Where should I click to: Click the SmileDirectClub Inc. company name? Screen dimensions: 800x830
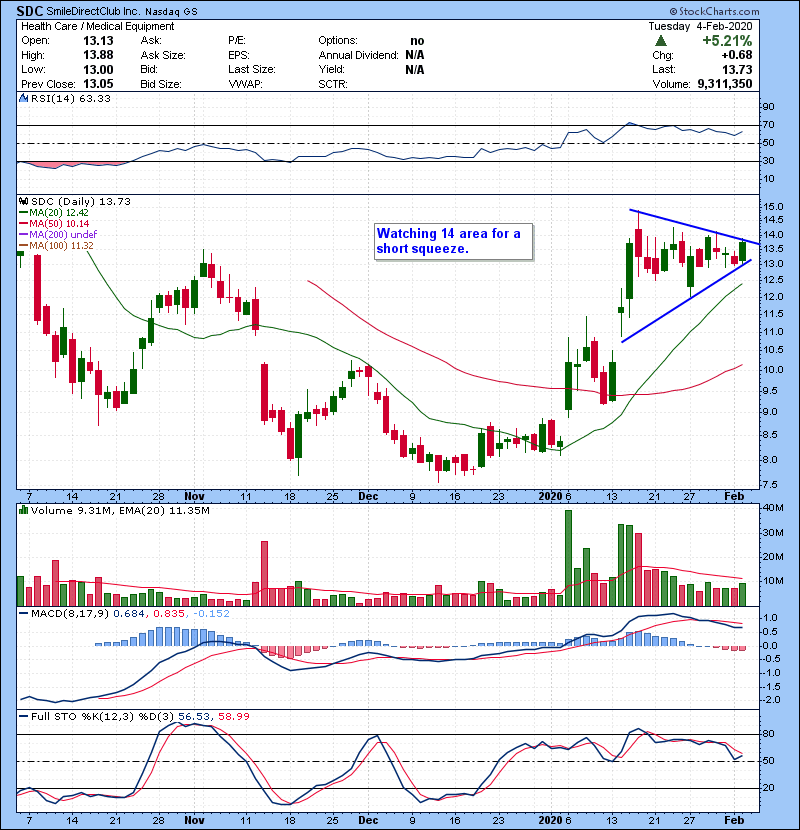94,11
